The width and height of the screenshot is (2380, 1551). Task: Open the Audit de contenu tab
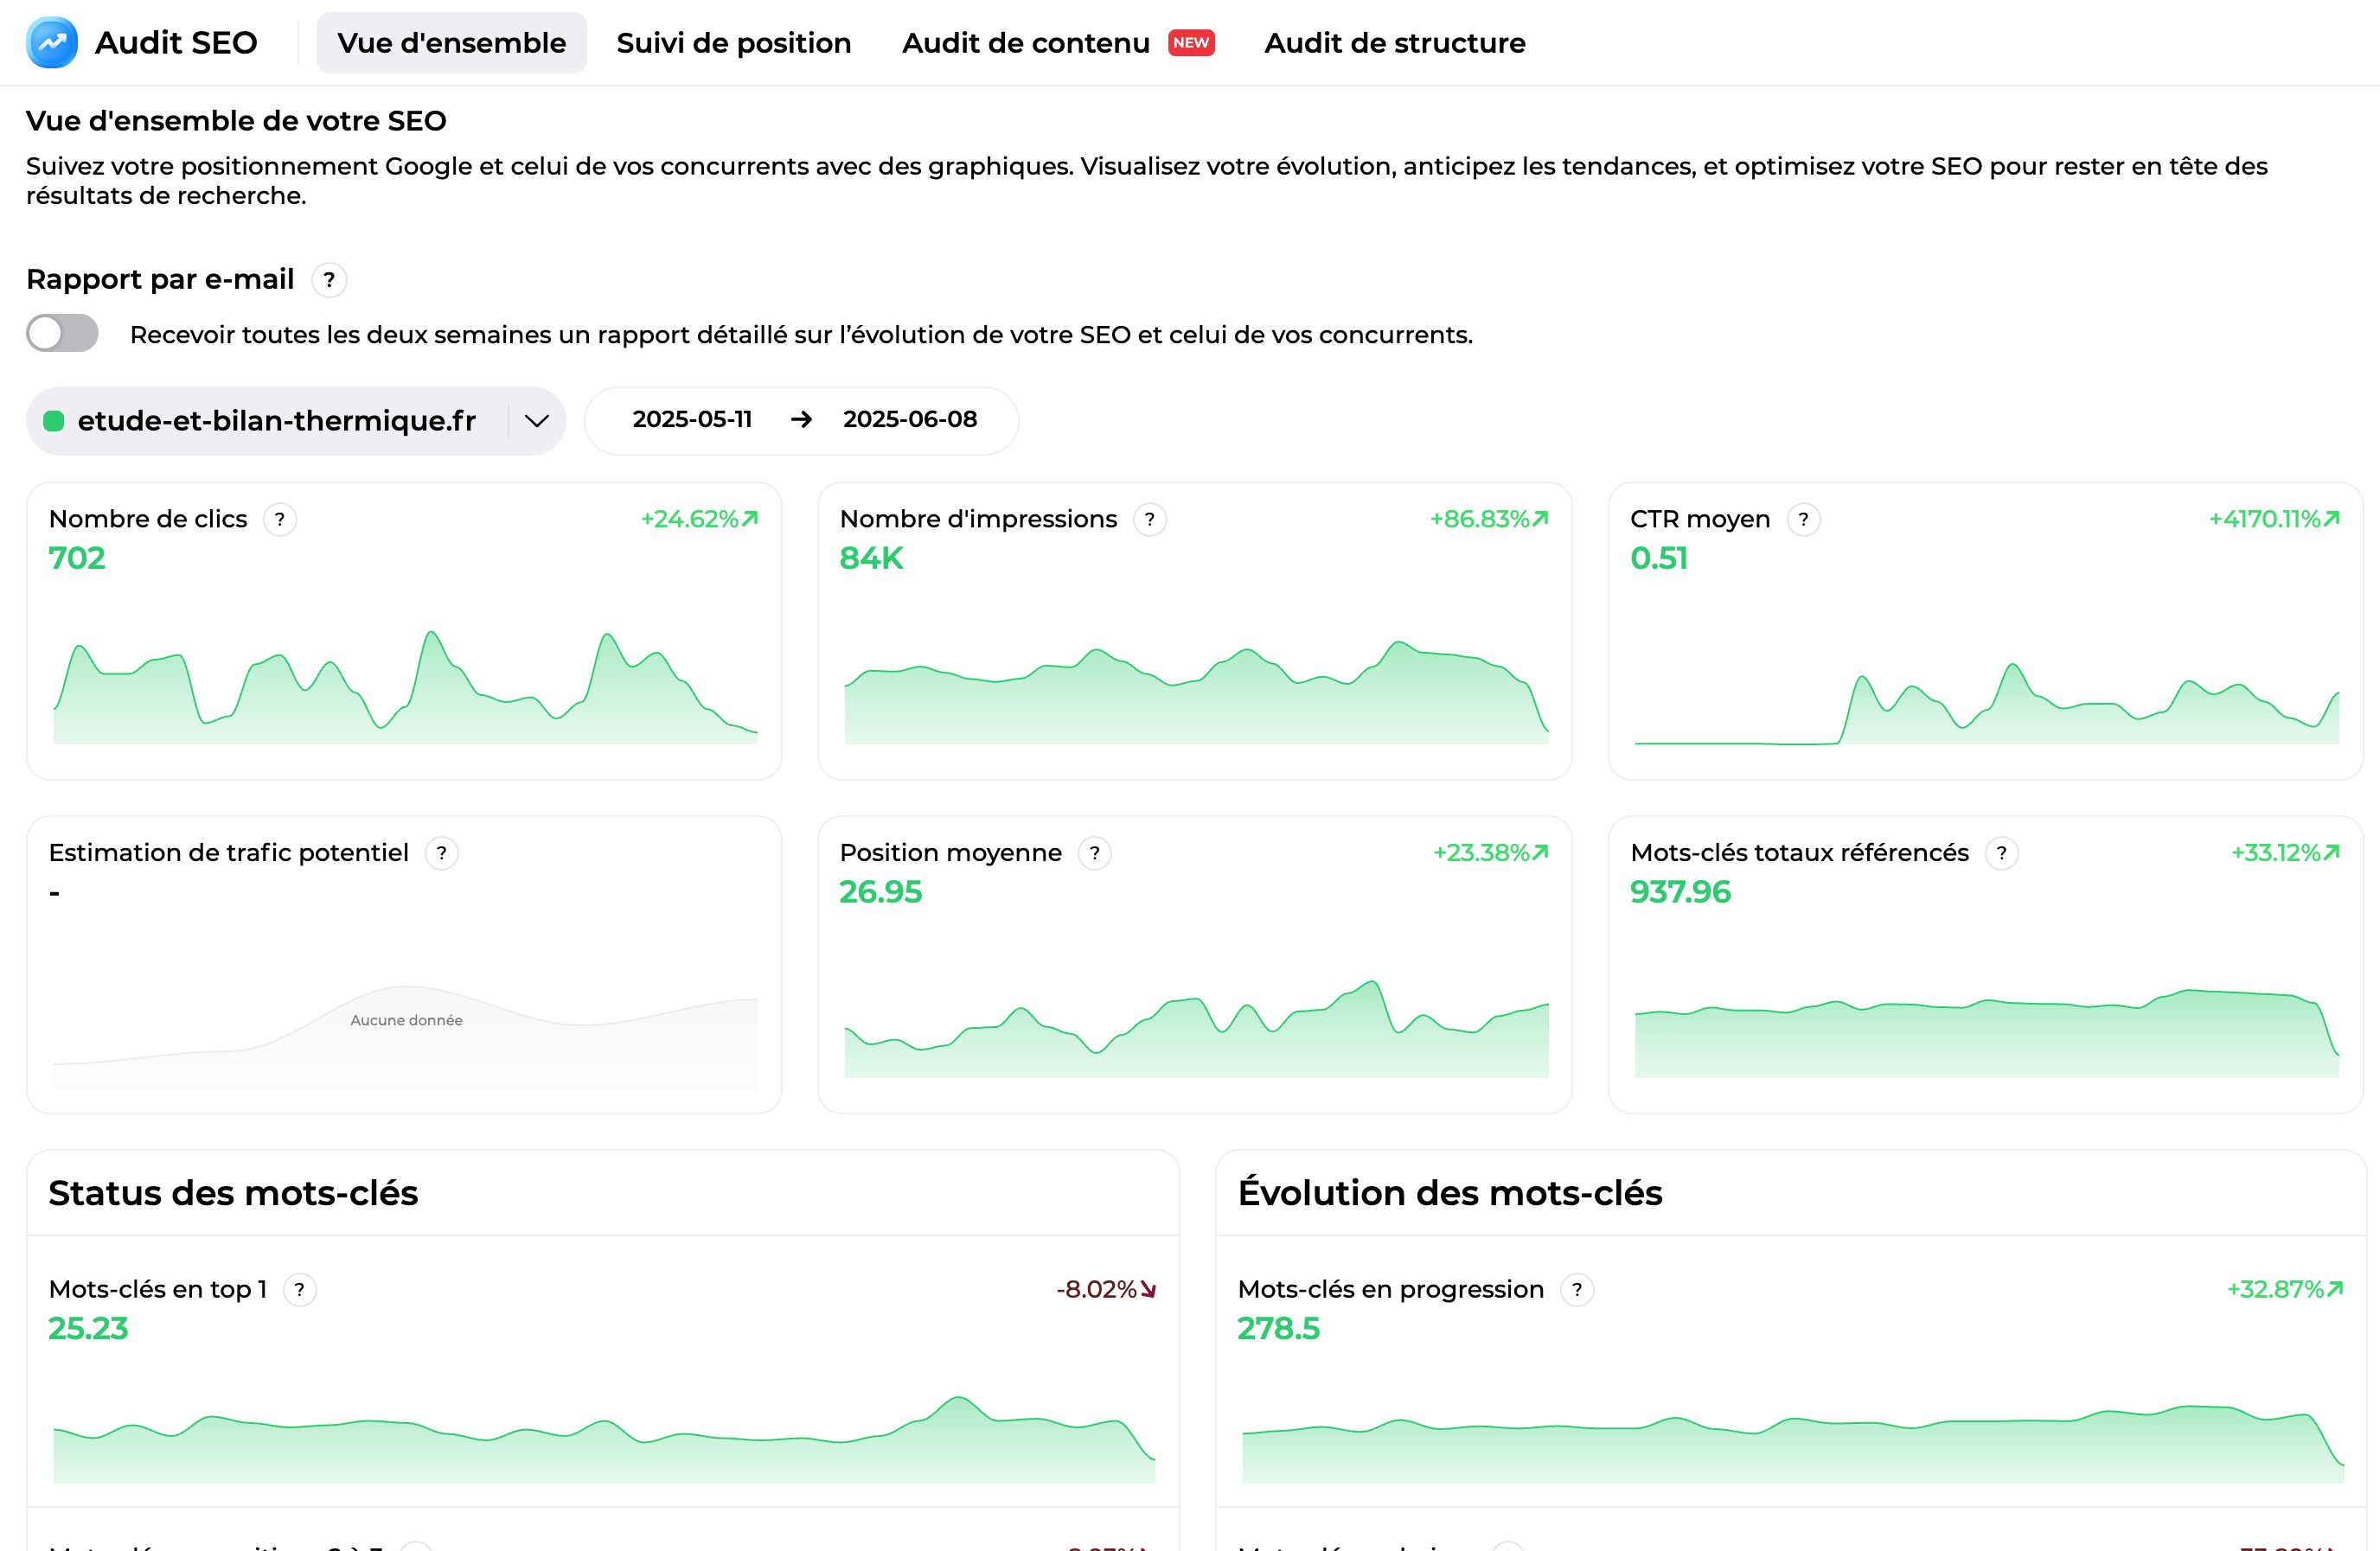(1026, 43)
